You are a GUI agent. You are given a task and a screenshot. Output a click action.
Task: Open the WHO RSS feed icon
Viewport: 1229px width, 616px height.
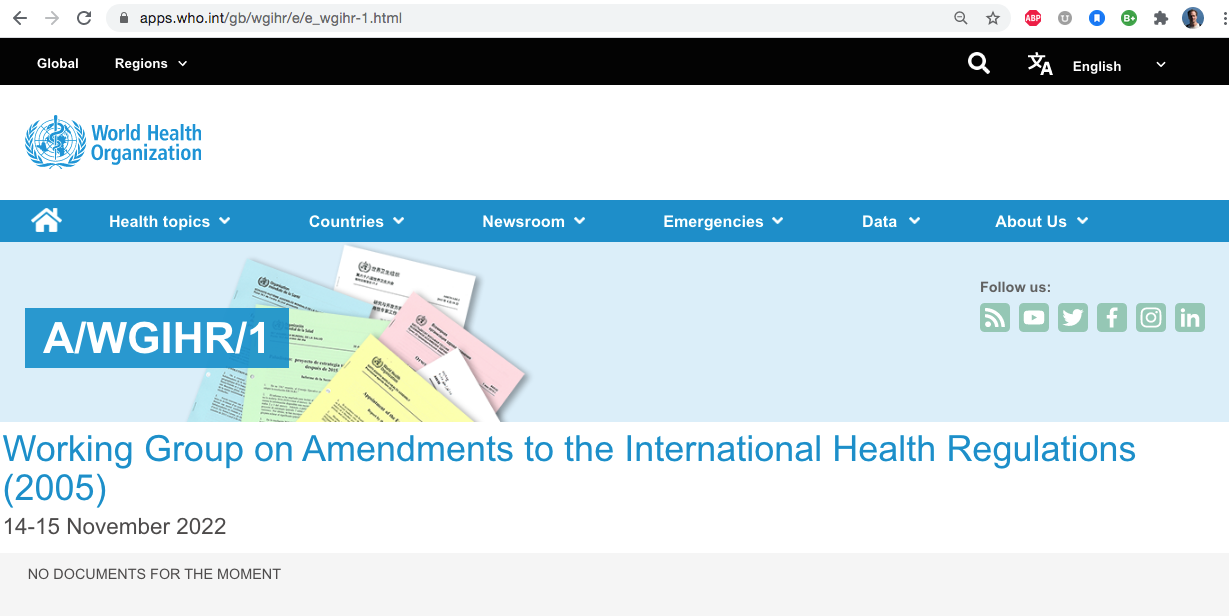tap(995, 318)
